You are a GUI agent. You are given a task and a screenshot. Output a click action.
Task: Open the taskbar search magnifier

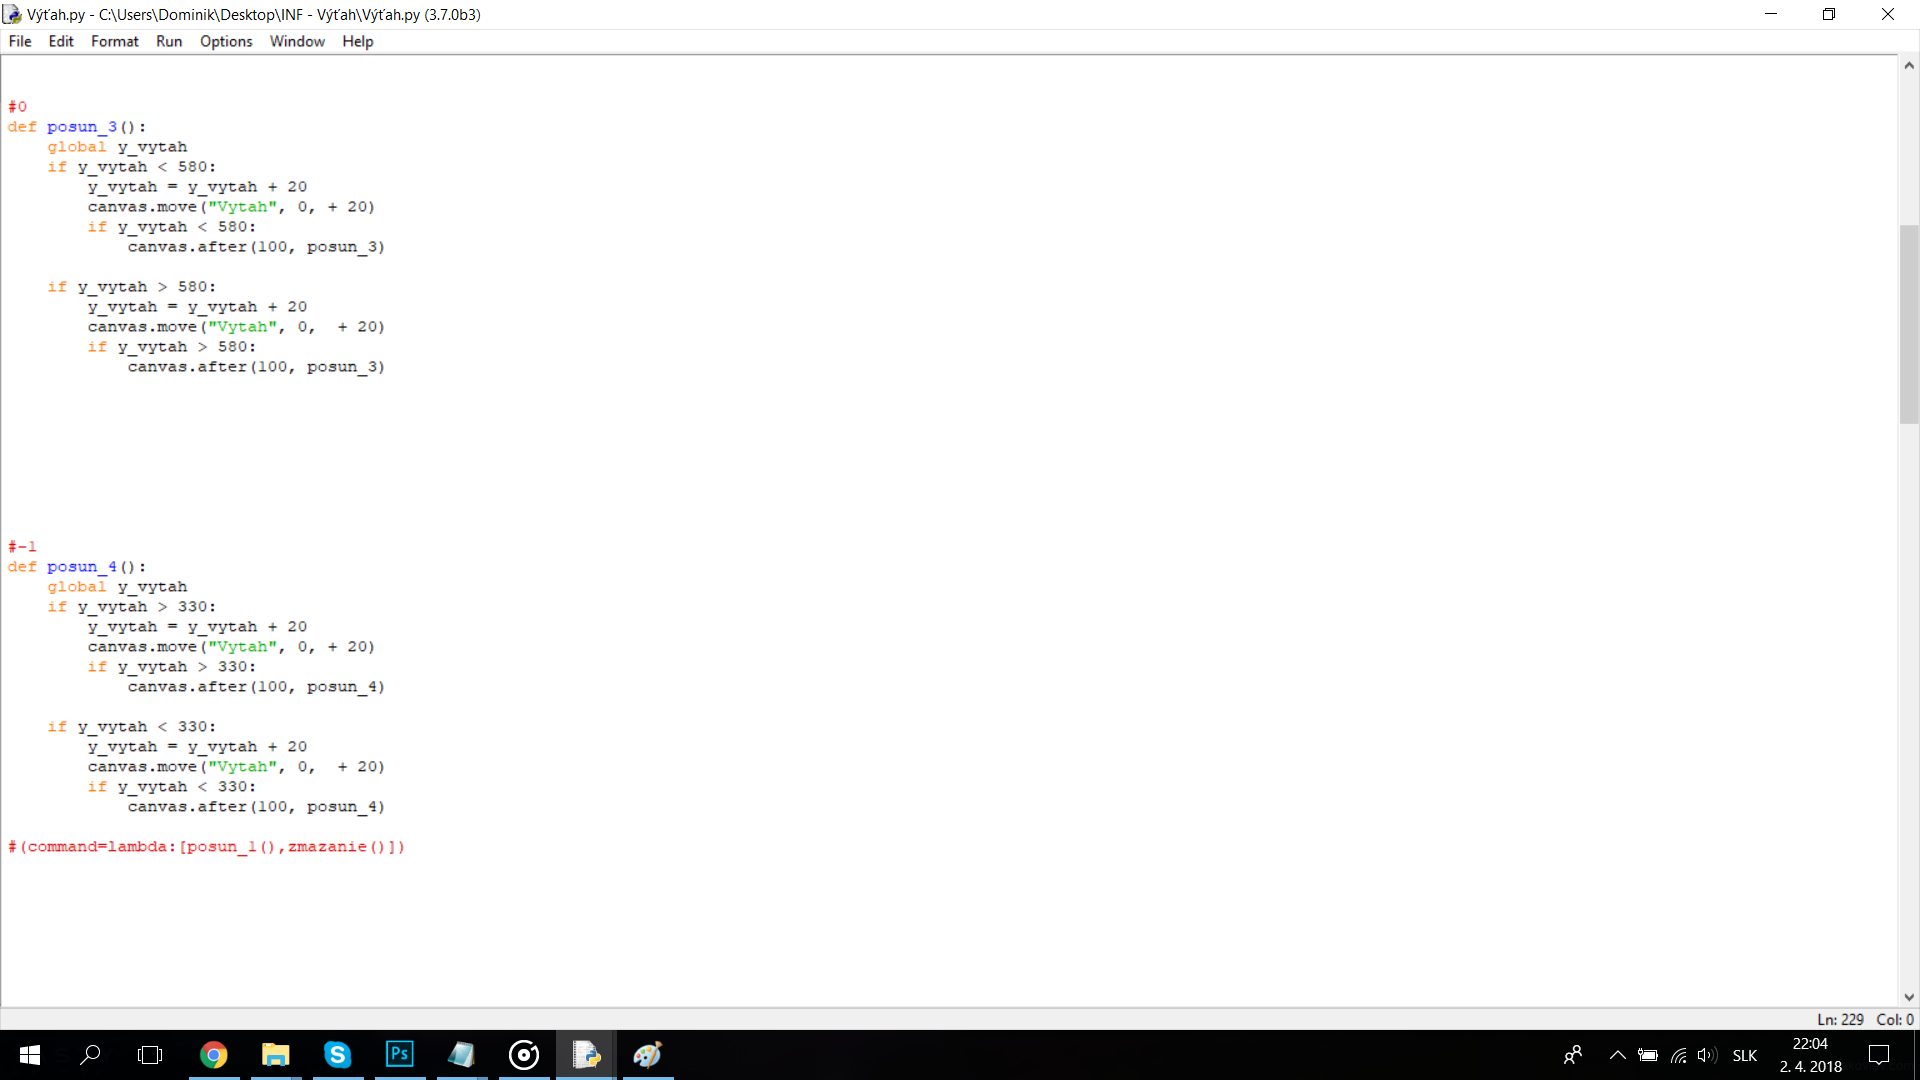click(90, 1055)
